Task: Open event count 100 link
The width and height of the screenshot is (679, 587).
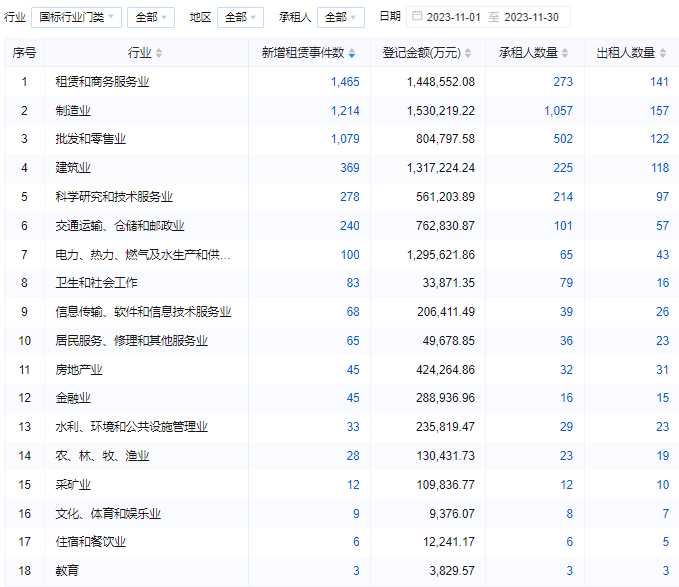Action: pyautogui.click(x=350, y=255)
